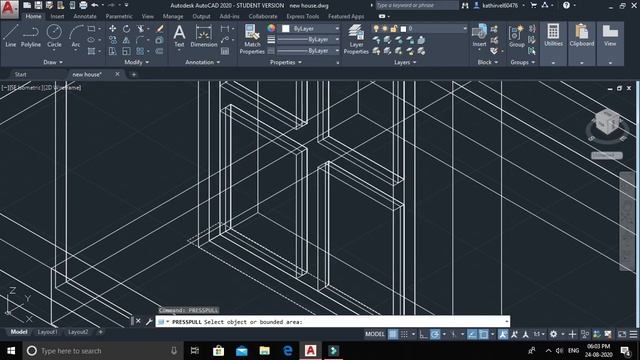Image resolution: width=640 pixels, height=360 pixels.
Task: Click the Customization menu icon in status bar
Action: [633, 334]
